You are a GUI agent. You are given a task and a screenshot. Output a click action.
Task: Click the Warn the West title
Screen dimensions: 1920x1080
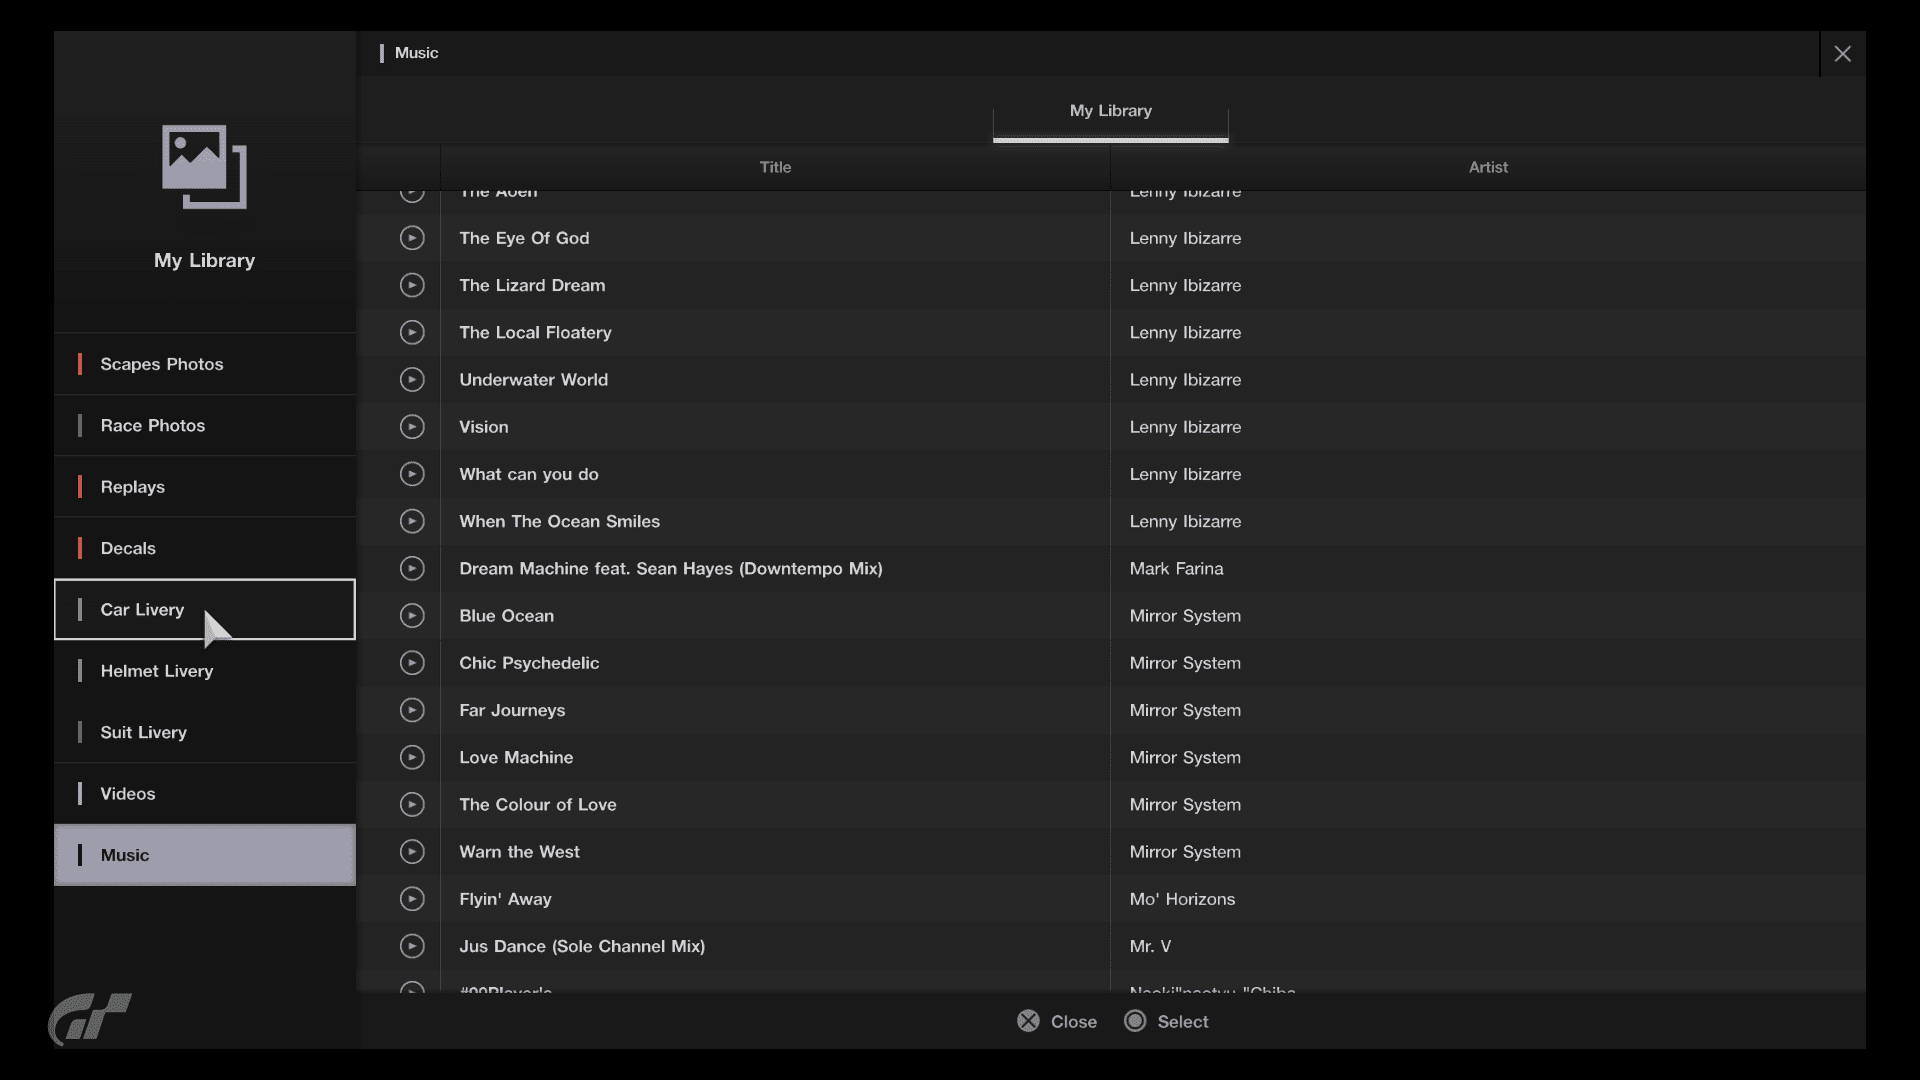[x=519, y=852]
